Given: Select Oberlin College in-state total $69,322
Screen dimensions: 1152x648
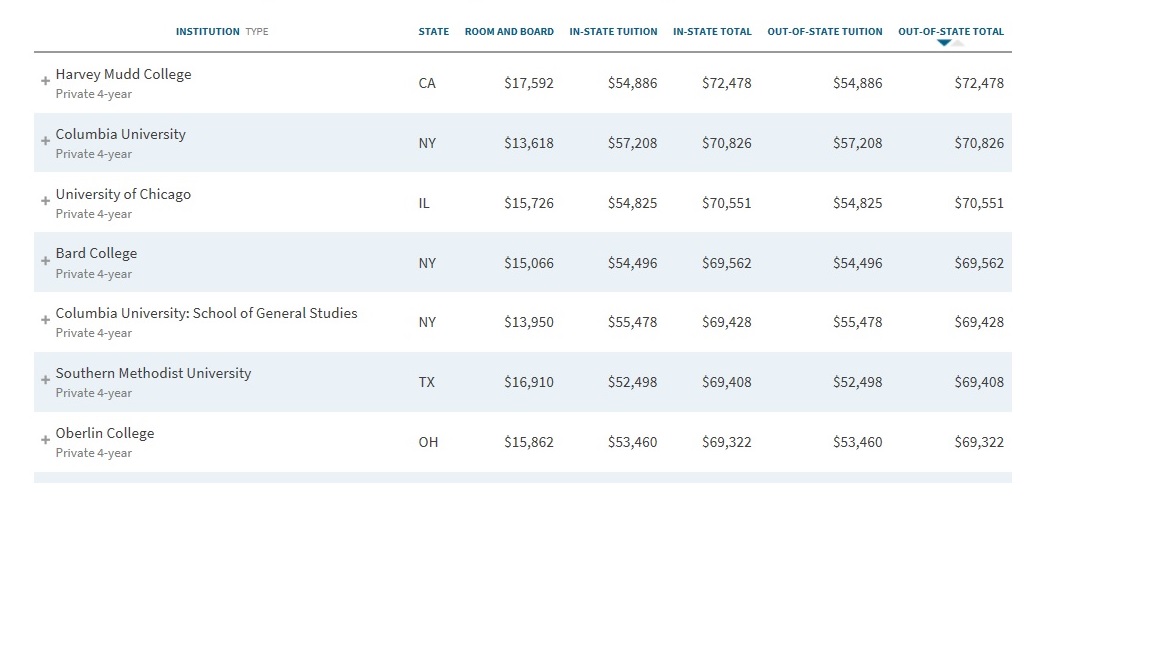Looking at the screenshot, I should pyautogui.click(x=727, y=442).
